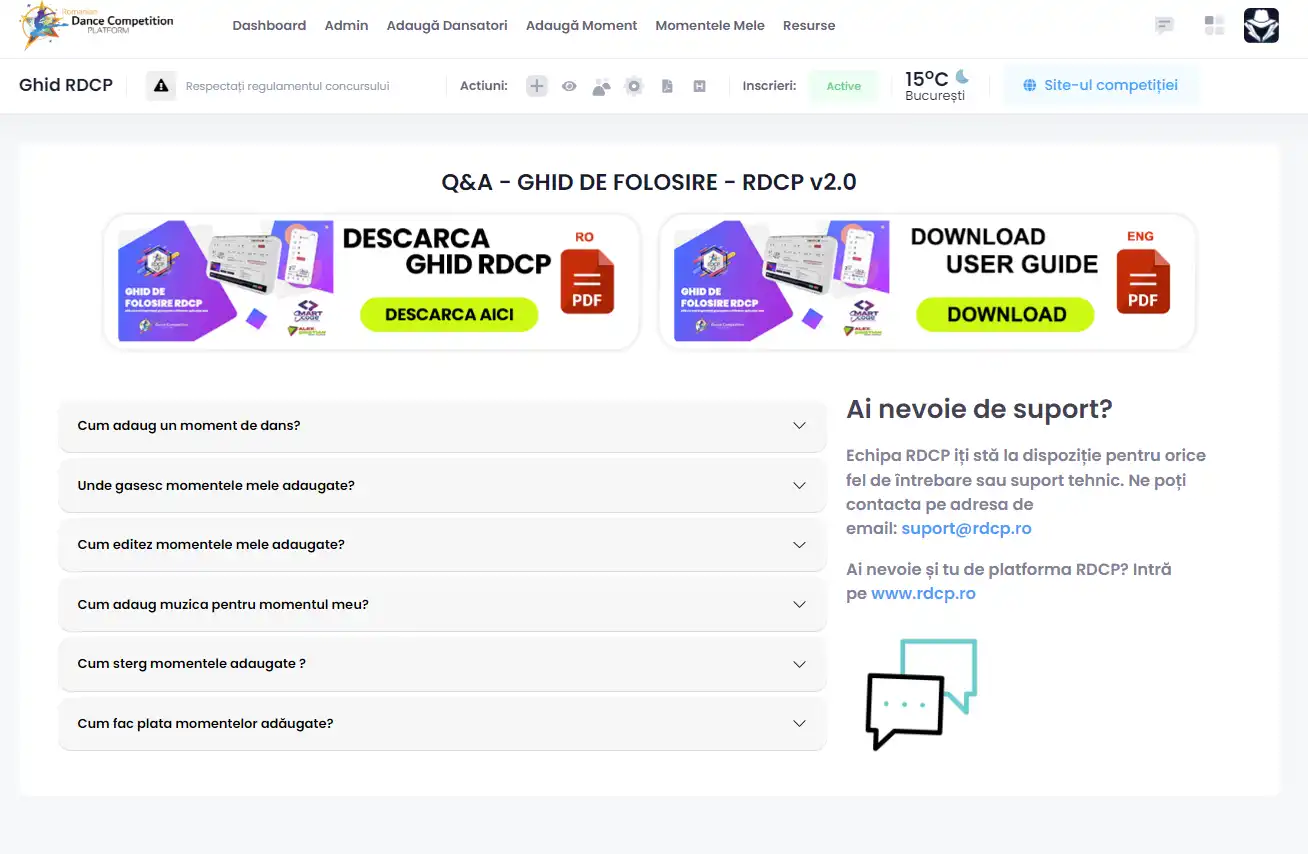Click the user profile avatar
The height and width of the screenshot is (854, 1308).
click(1261, 25)
